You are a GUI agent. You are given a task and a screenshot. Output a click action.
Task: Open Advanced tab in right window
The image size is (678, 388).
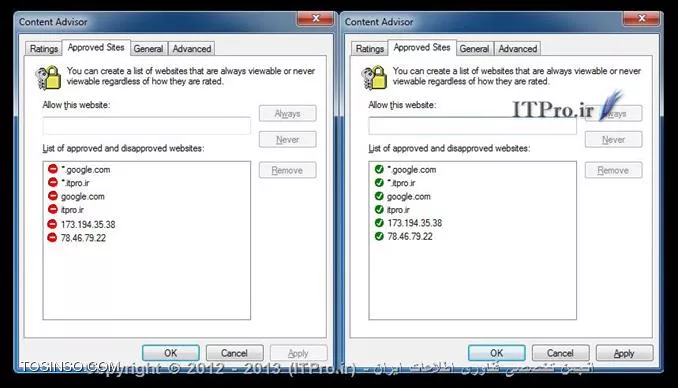(x=518, y=48)
